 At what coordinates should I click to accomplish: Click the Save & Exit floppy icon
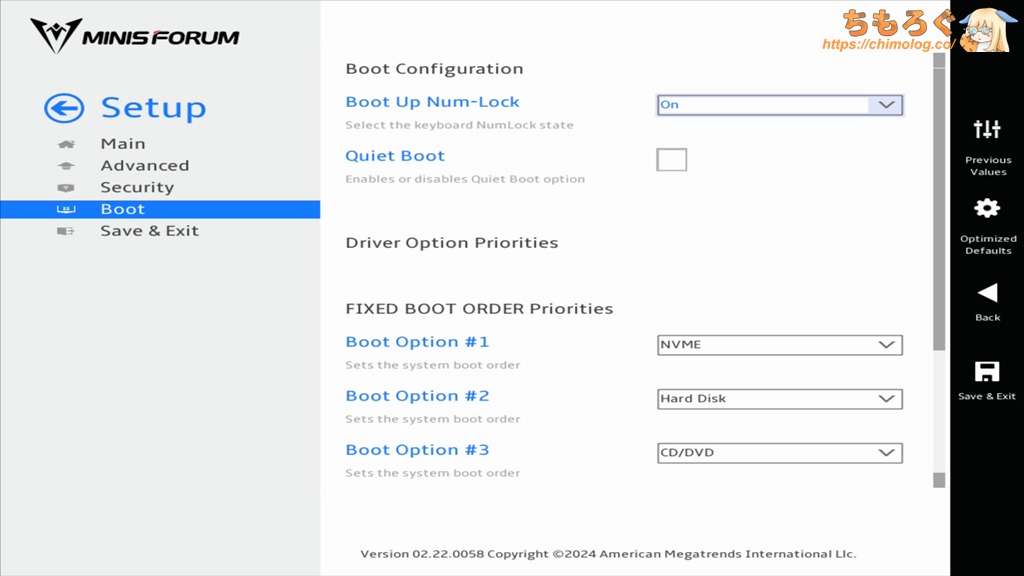(x=987, y=372)
